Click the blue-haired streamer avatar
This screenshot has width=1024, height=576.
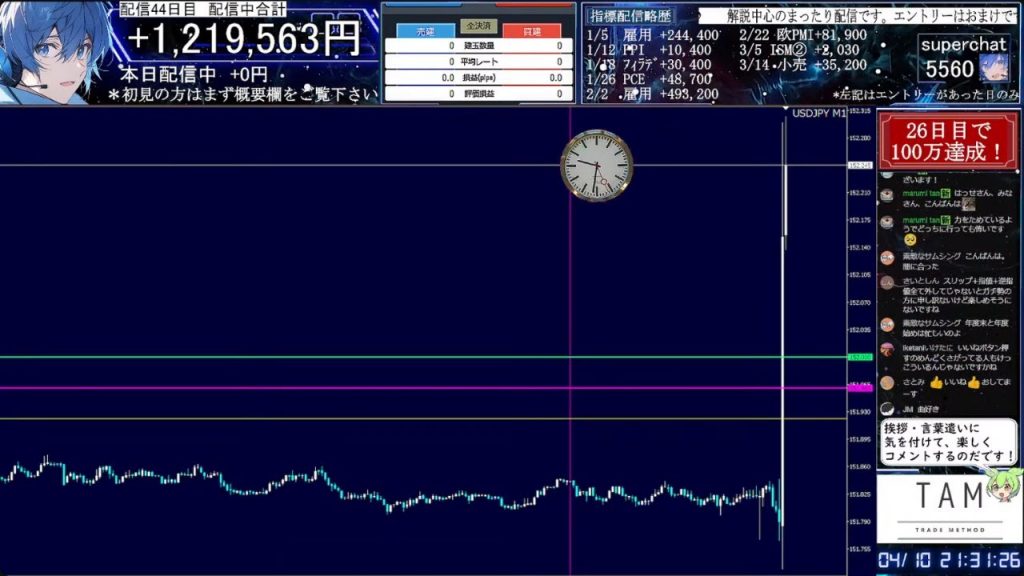pyautogui.click(x=55, y=50)
